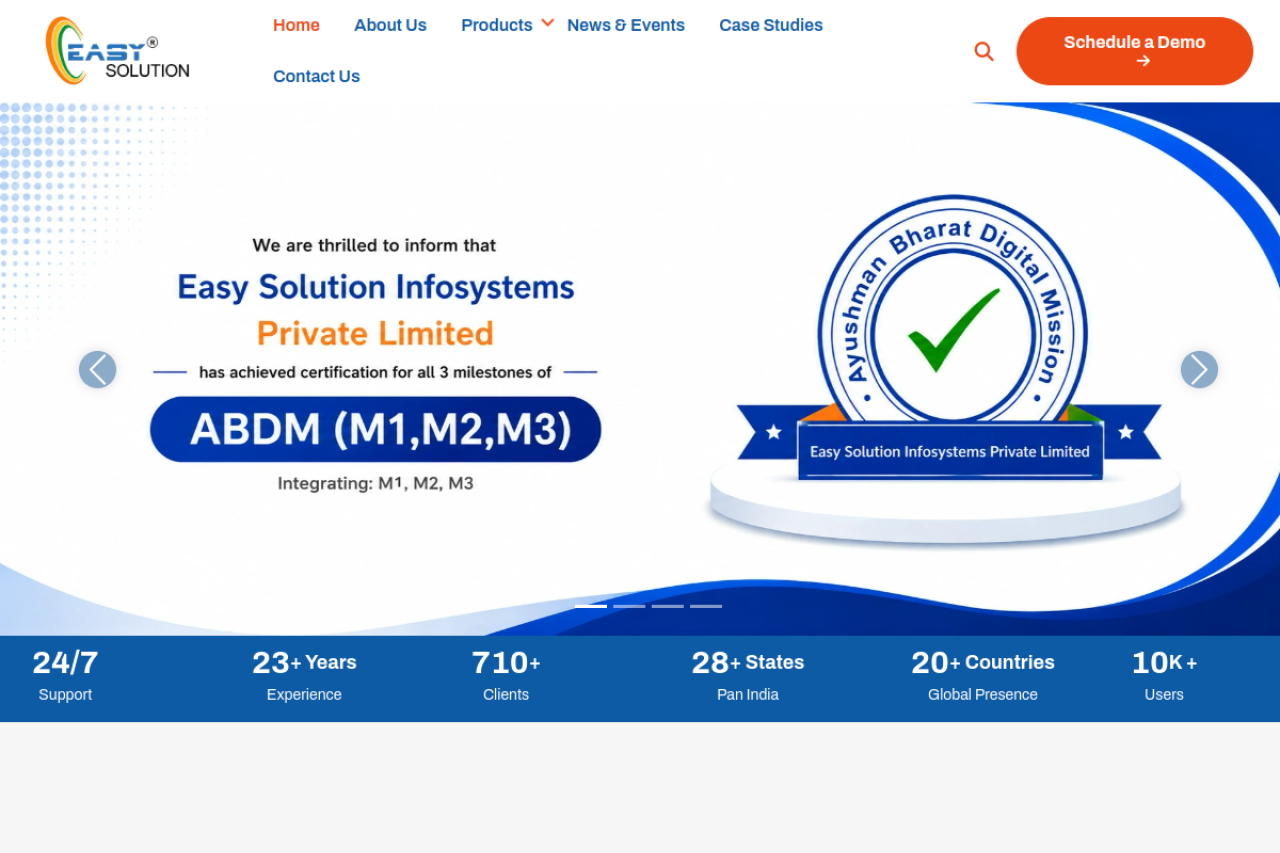
Task: Click the 28+ States Pan India stat
Action: pos(748,675)
